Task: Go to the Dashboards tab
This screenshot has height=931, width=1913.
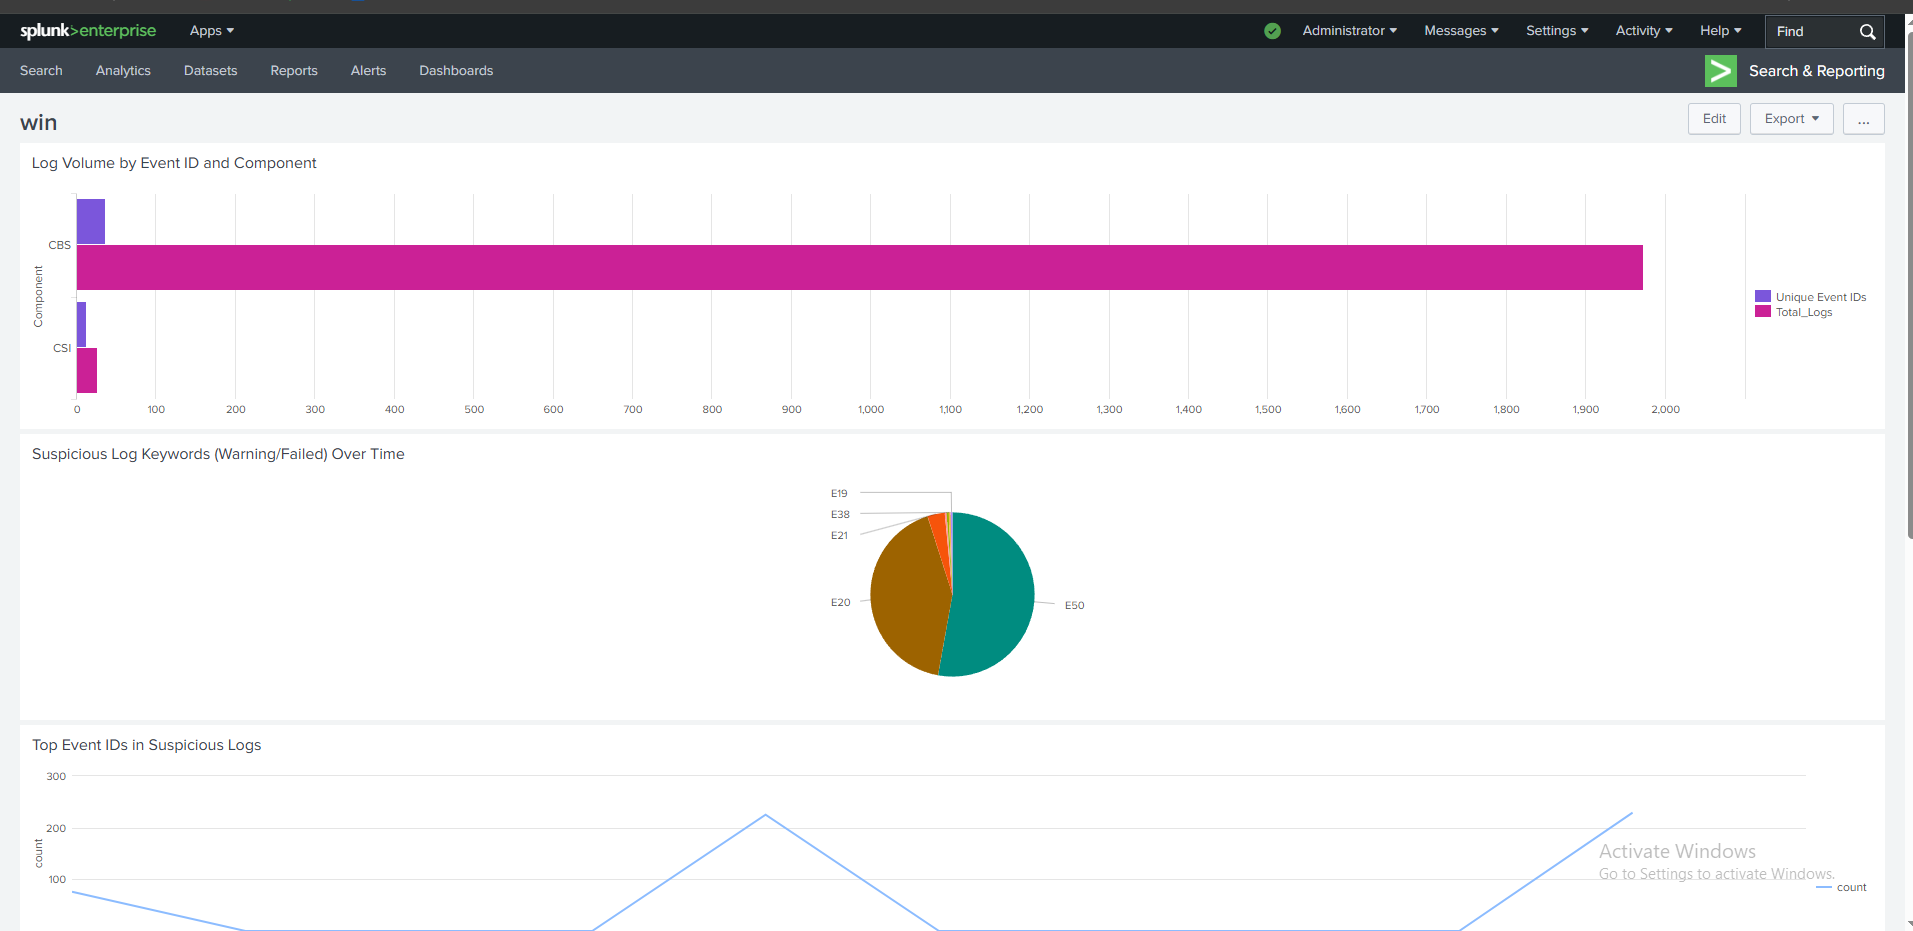Action: (x=456, y=71)
